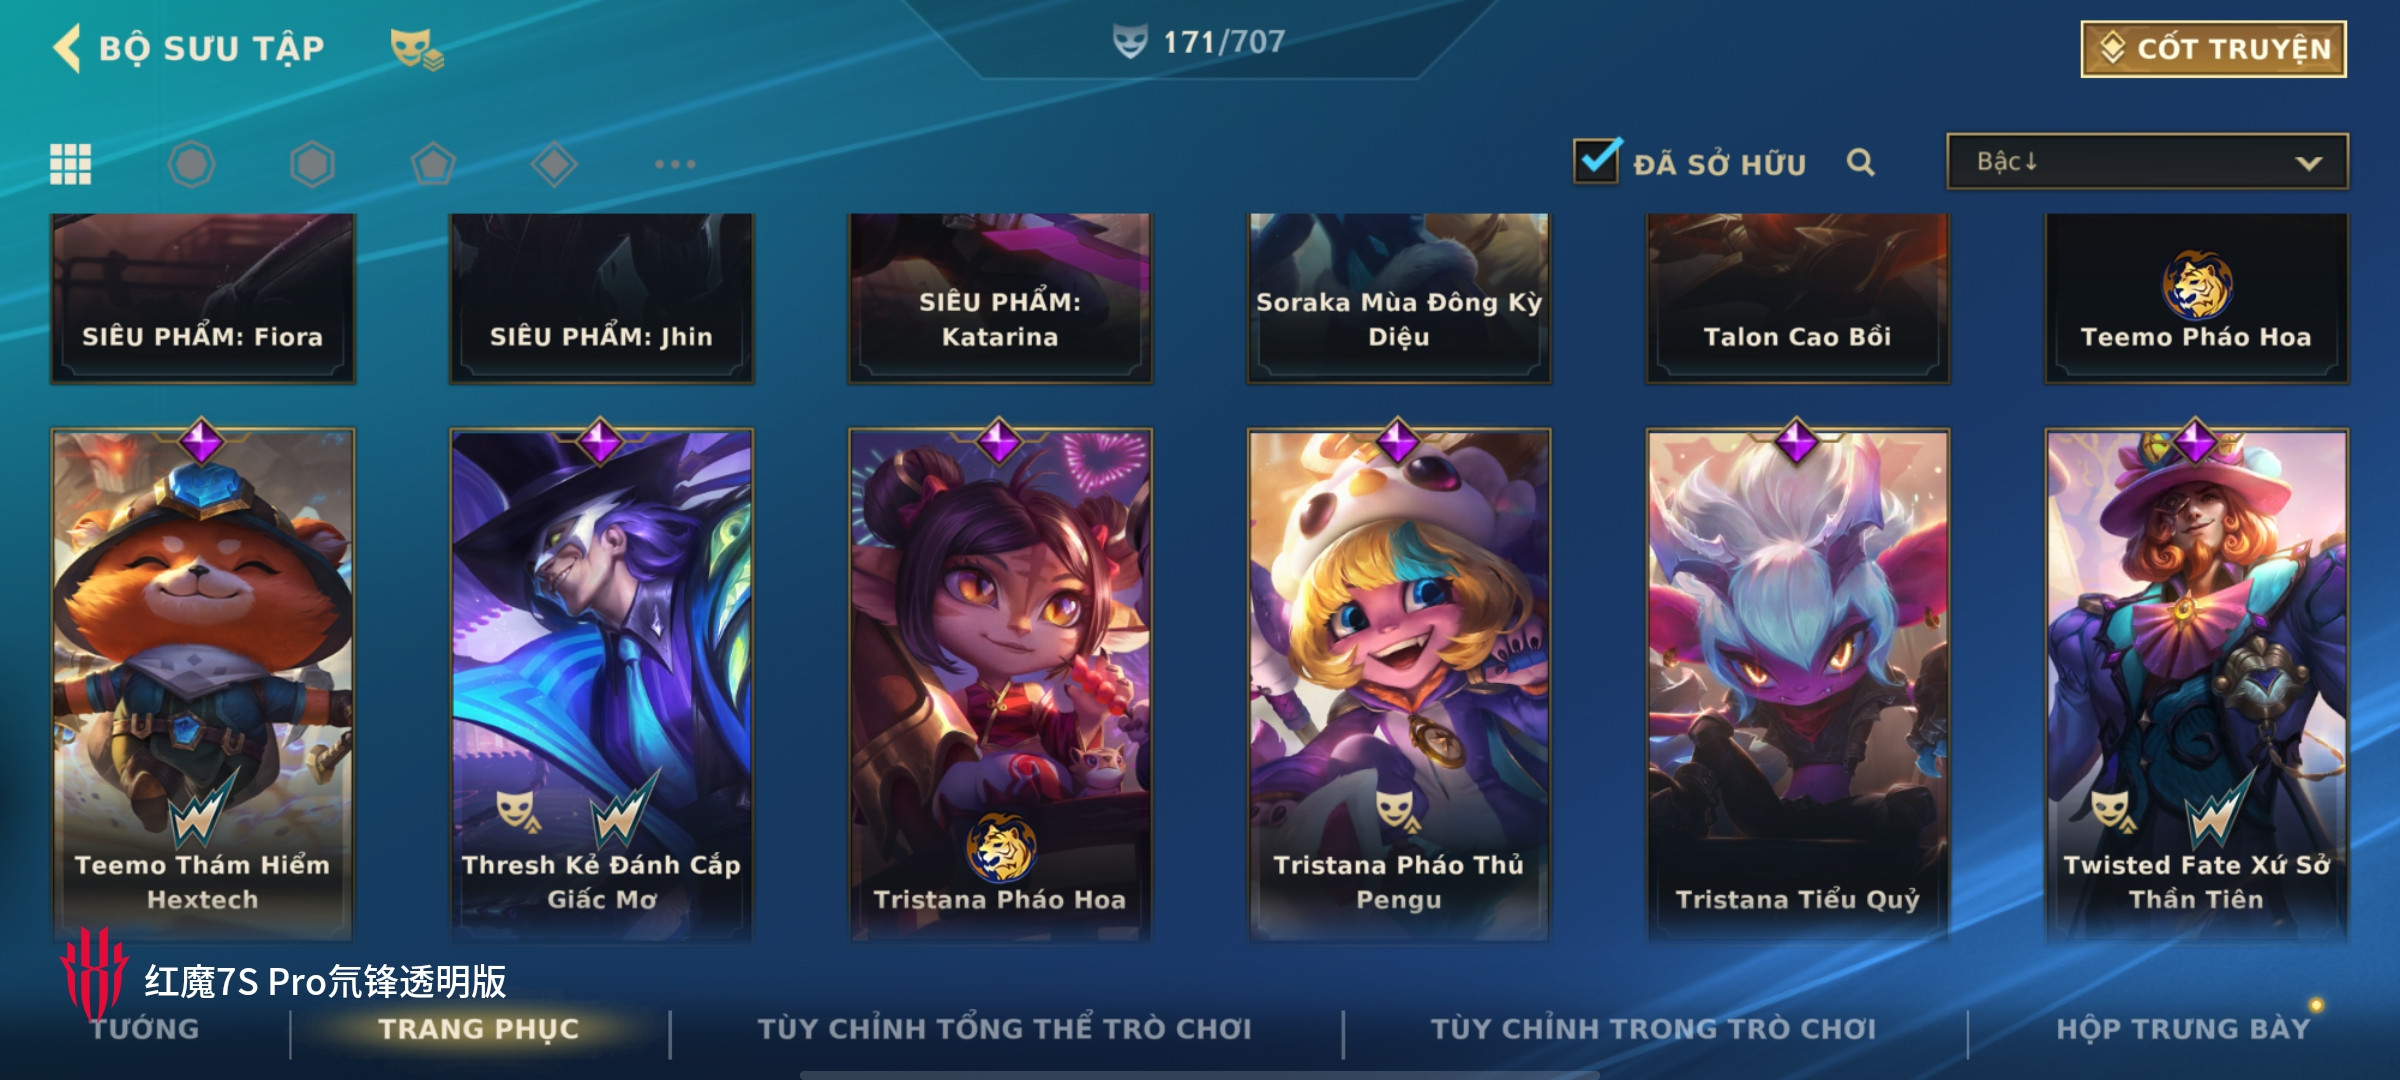Viewport: 2400px width, 1080px height.
Task: Select the pentagon rarity filter icon
Action: pyautogui.click(x=433, y=164)
